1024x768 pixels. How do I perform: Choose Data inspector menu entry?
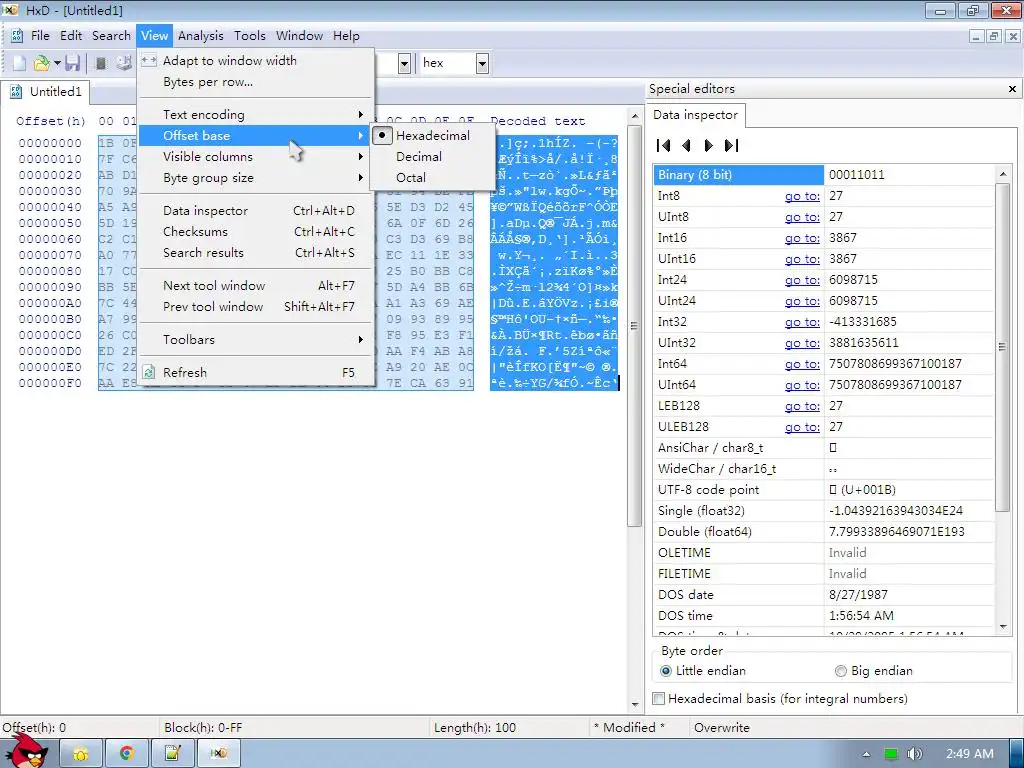click(x=257, y=210)
